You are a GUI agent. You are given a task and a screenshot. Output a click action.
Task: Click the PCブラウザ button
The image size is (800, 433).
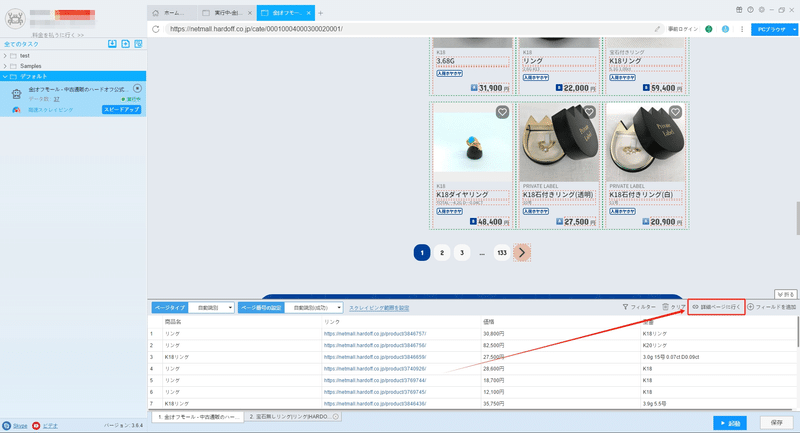pos(771,30)
